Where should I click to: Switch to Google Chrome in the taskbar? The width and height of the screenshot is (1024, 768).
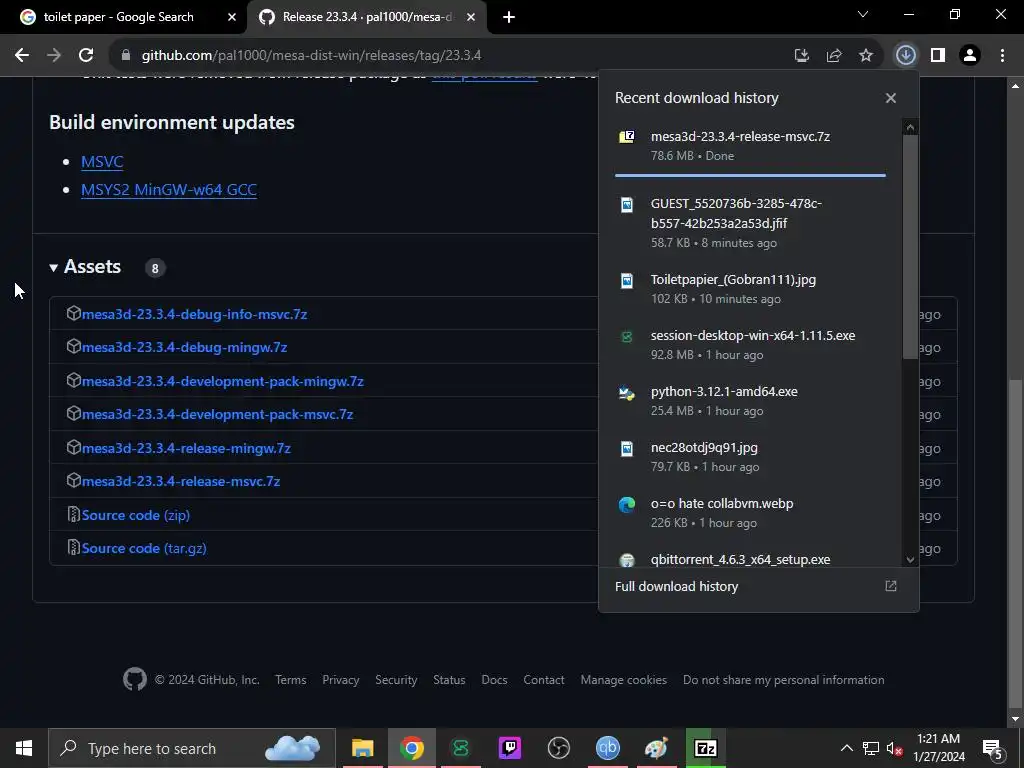411,748
